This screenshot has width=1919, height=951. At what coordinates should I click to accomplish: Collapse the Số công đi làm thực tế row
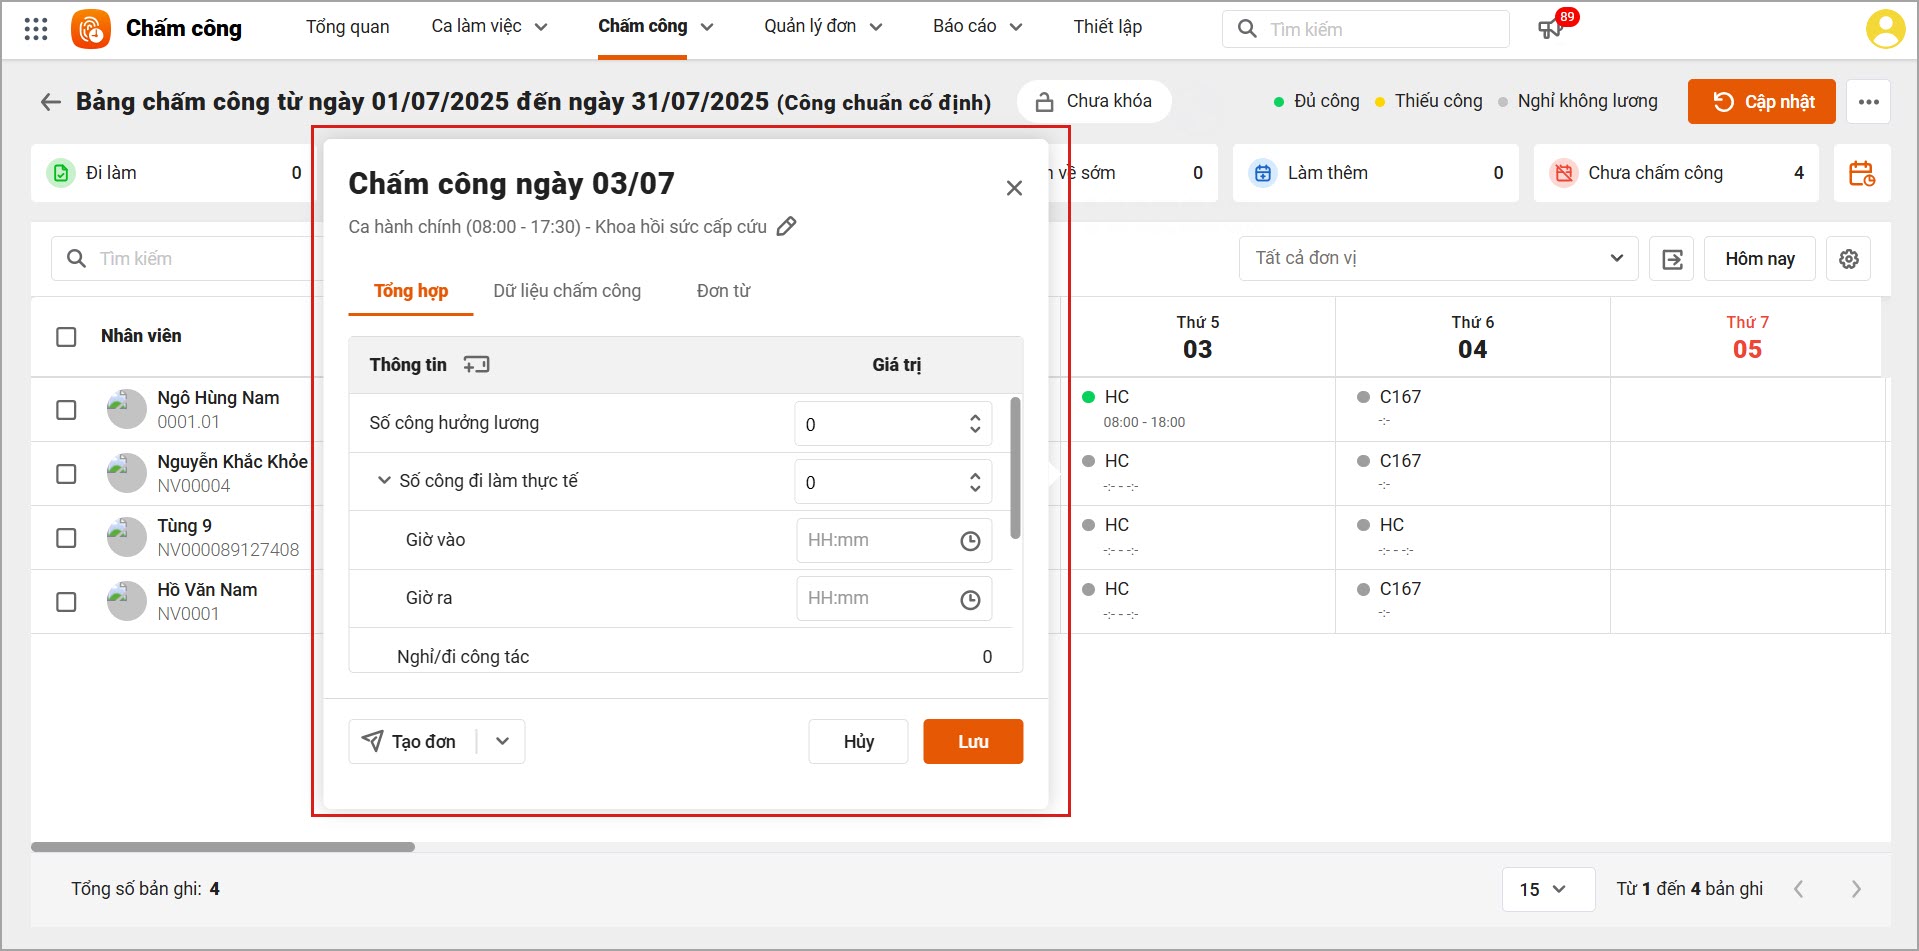(x=383, y=481)
